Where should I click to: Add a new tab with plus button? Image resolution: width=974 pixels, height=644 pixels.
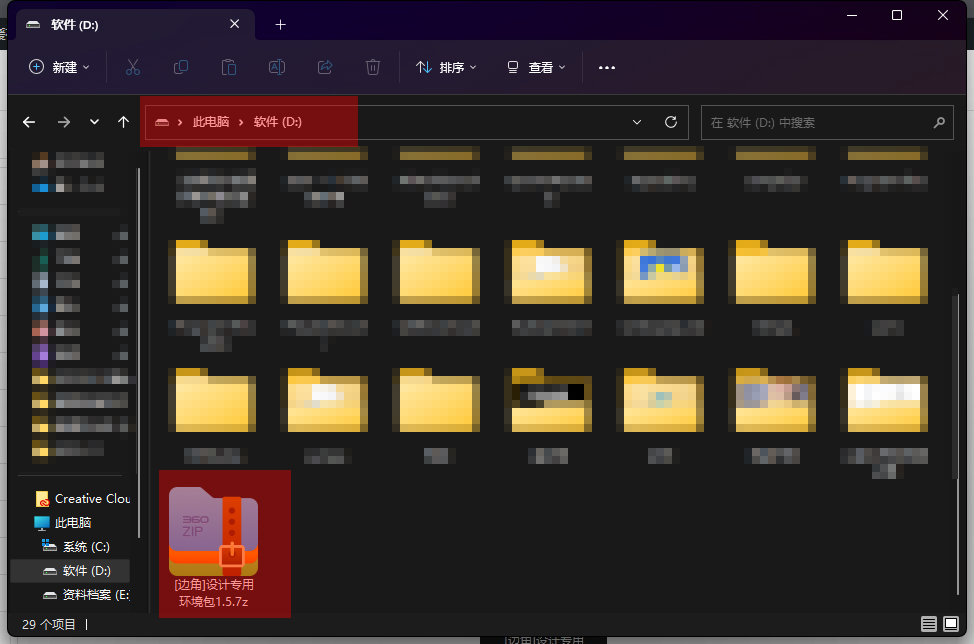[x=281, y=25]
